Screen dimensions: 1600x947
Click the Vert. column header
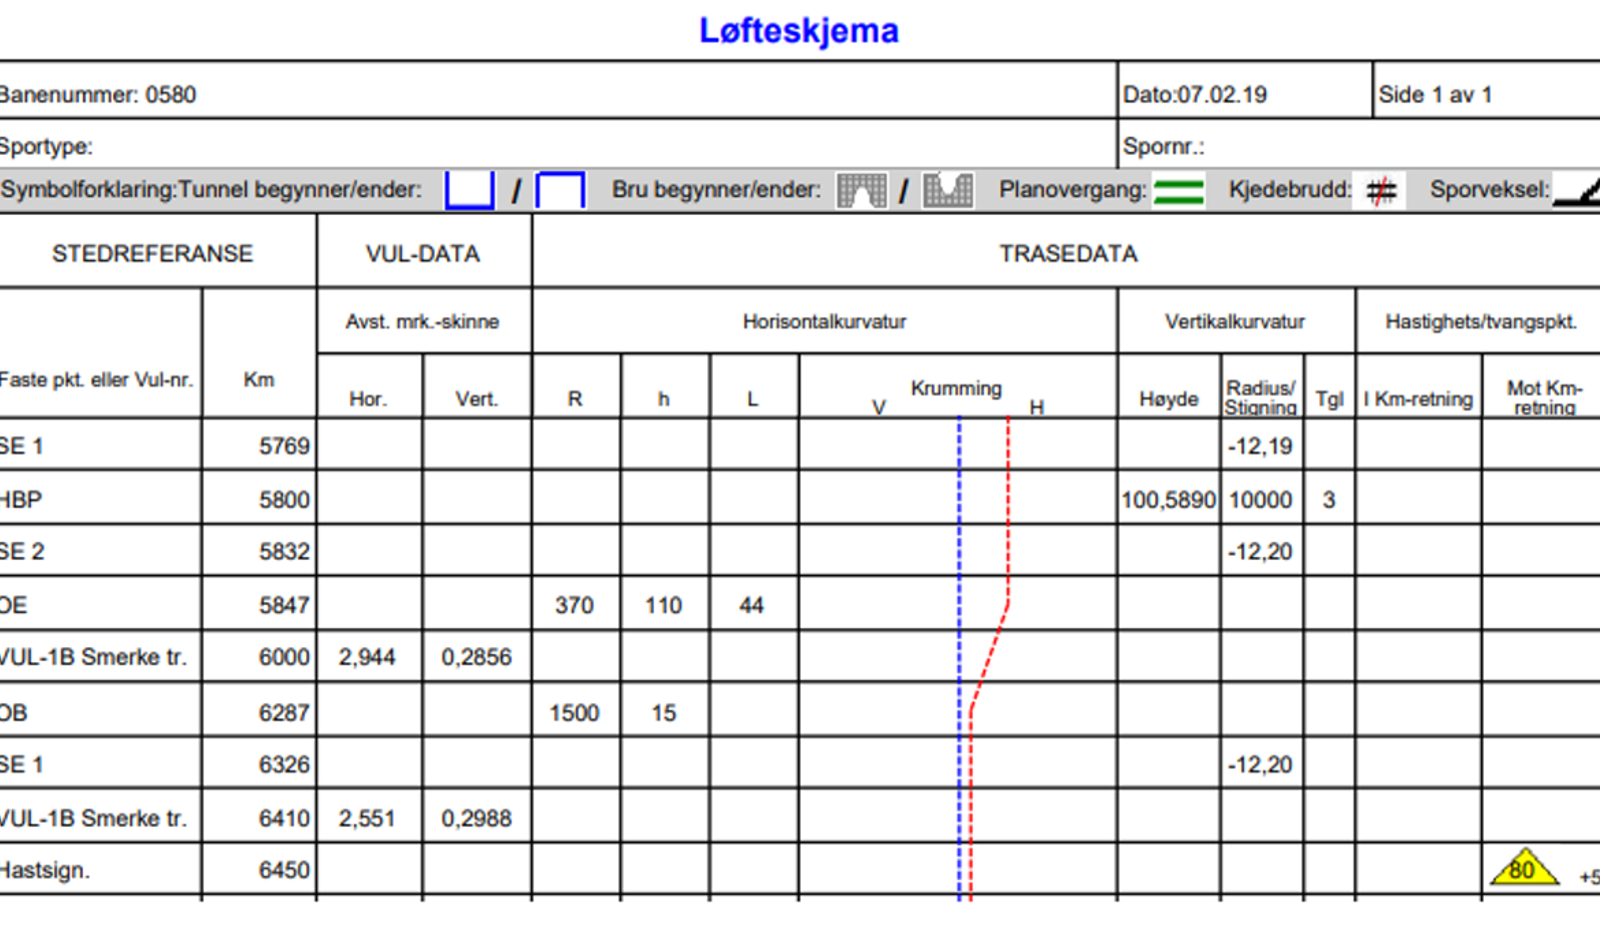click(x=476, y=399)
